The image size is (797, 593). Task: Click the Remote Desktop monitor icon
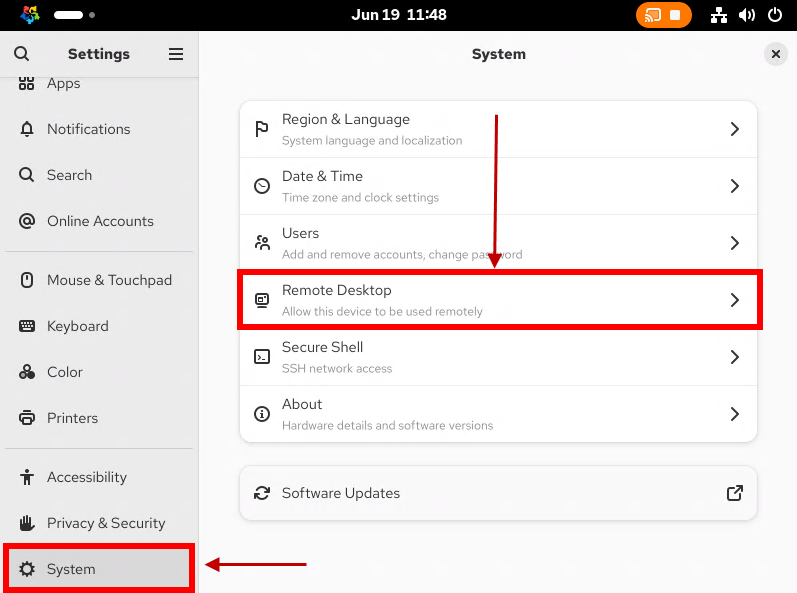coord(262,300)
